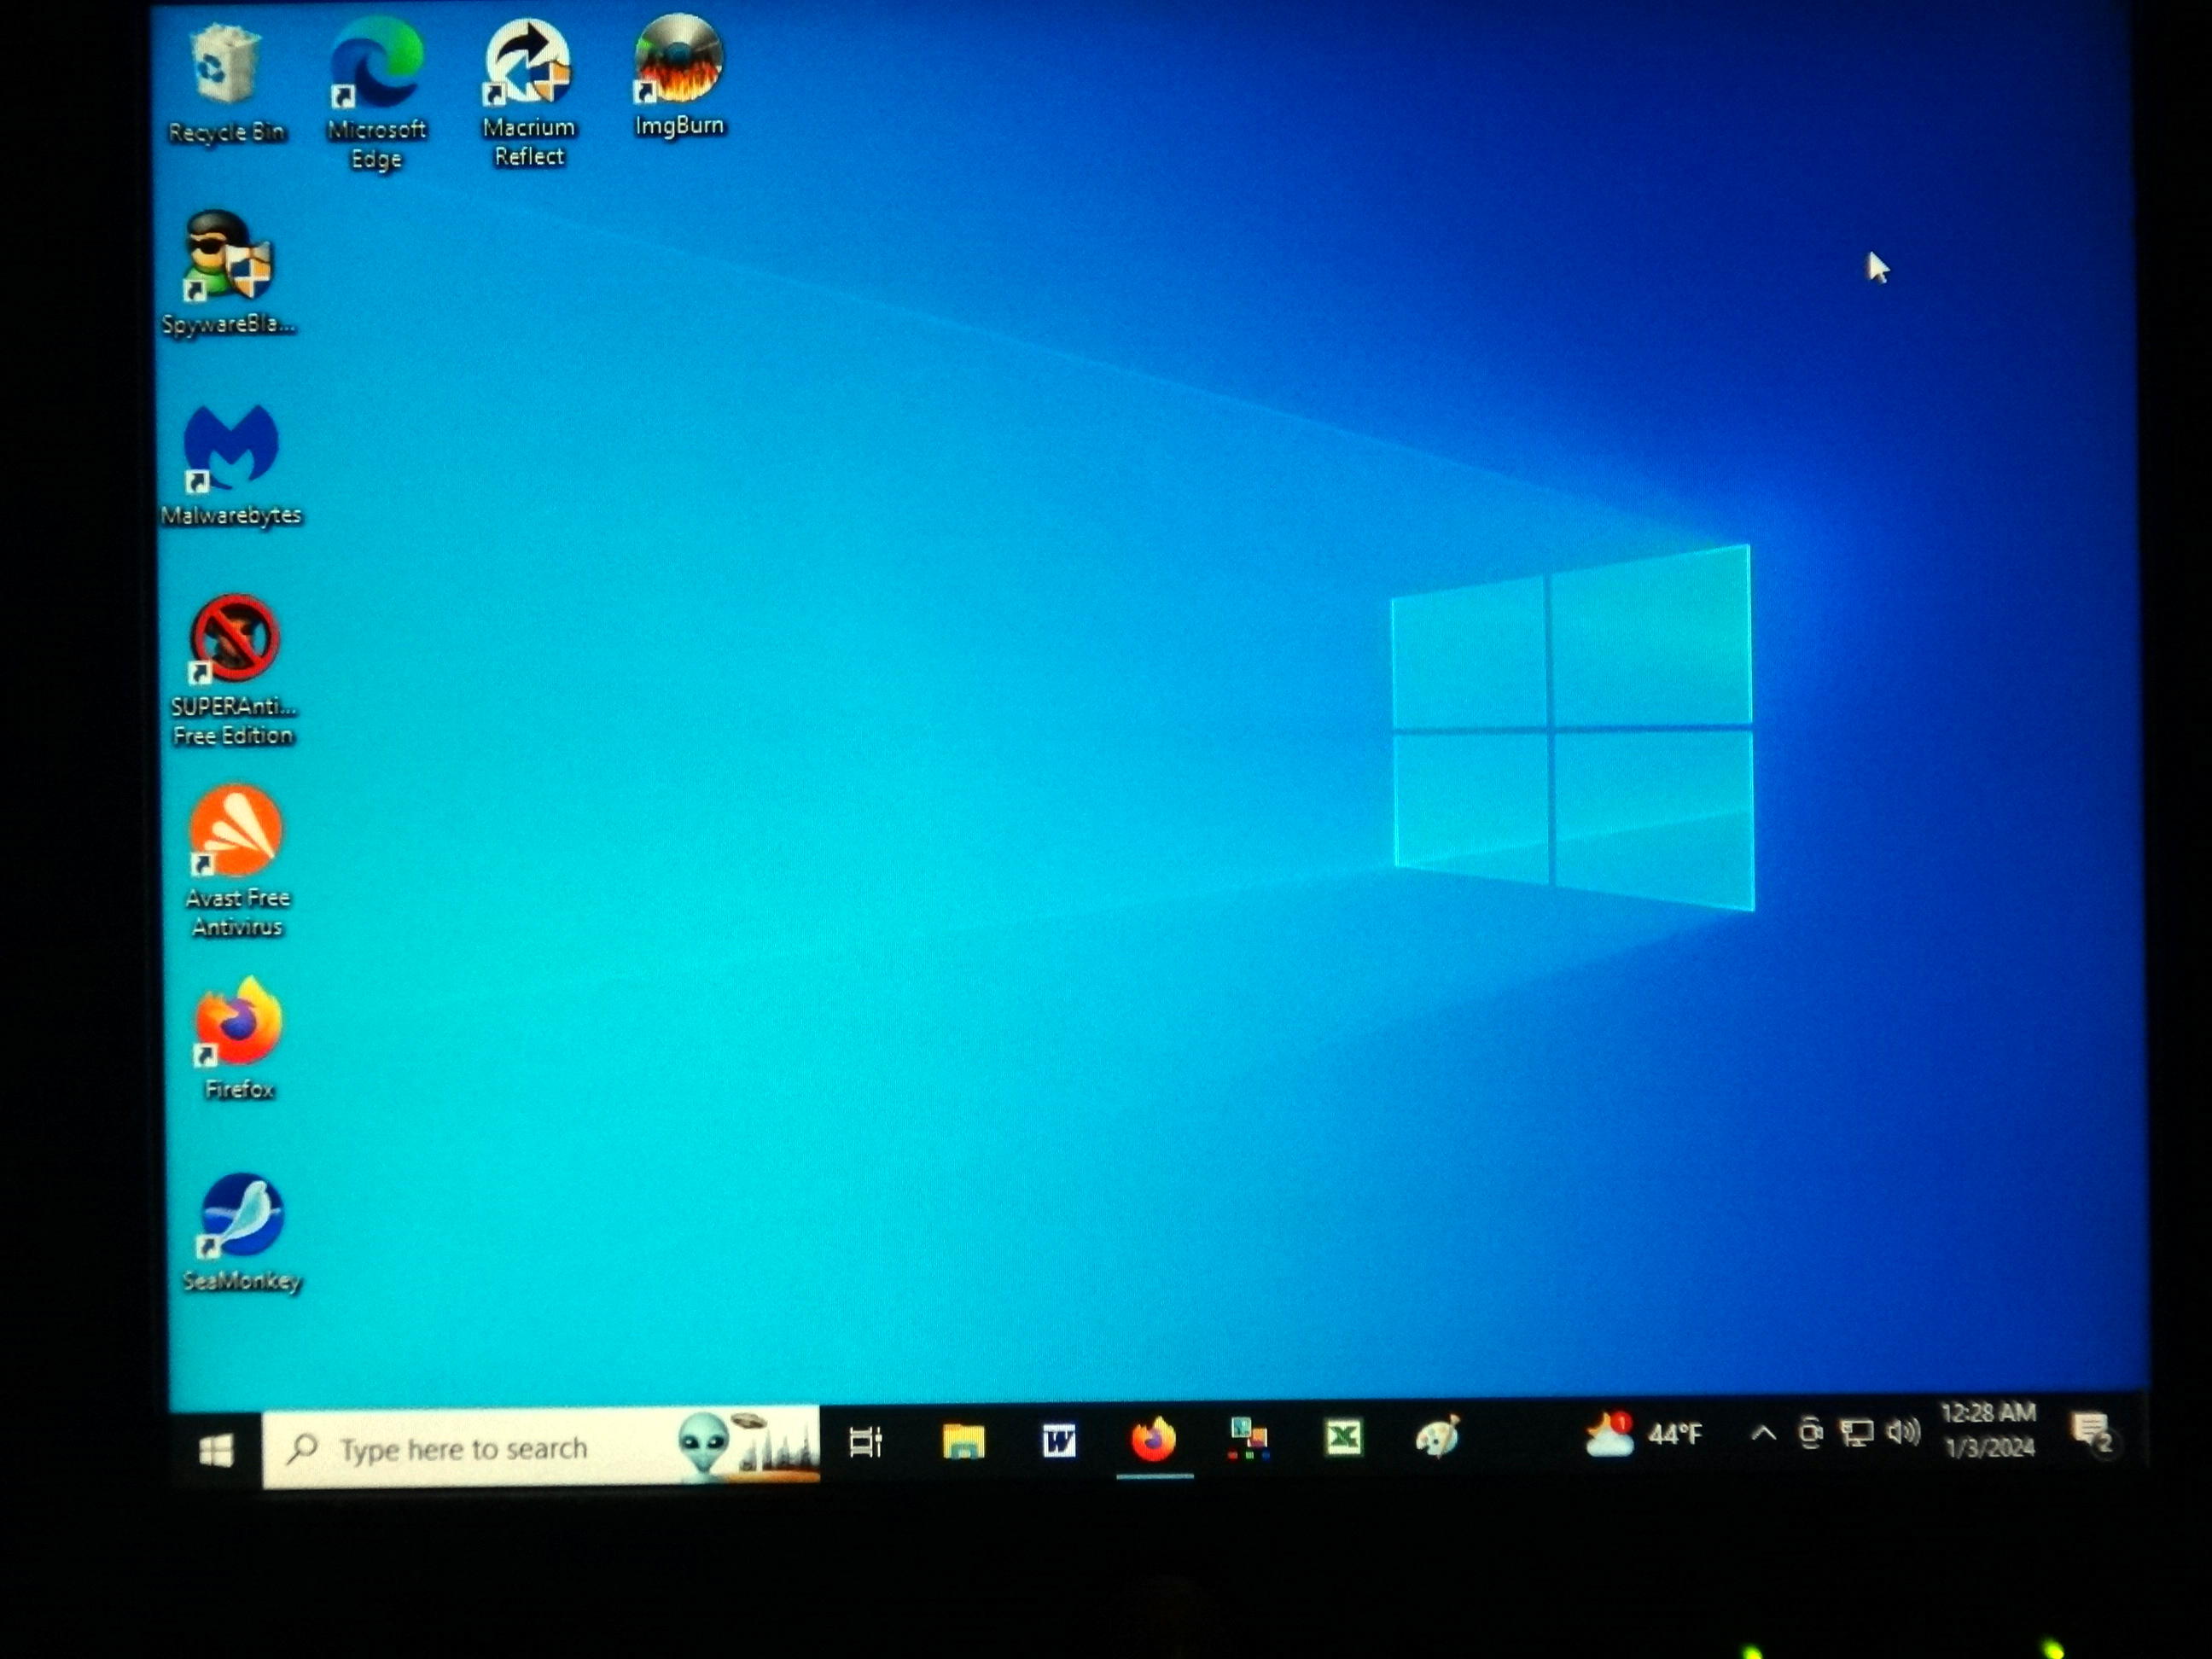Click the Meet Now camera tray icon
Viewport: 2212px width, 1659px height.
click(1810, 1432)
